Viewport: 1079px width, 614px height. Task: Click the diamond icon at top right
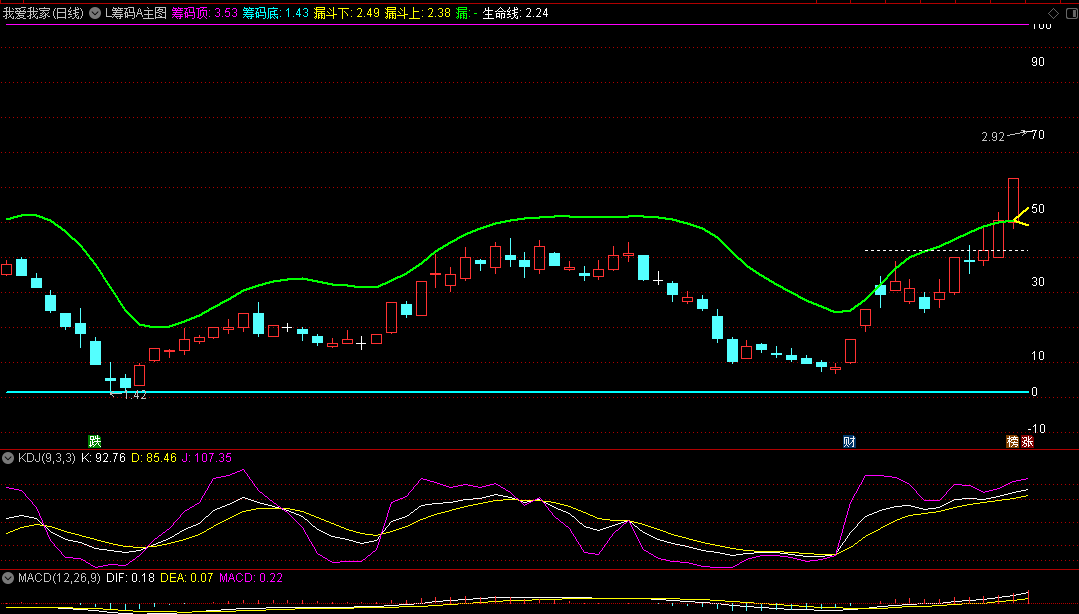click(1052, 13)
